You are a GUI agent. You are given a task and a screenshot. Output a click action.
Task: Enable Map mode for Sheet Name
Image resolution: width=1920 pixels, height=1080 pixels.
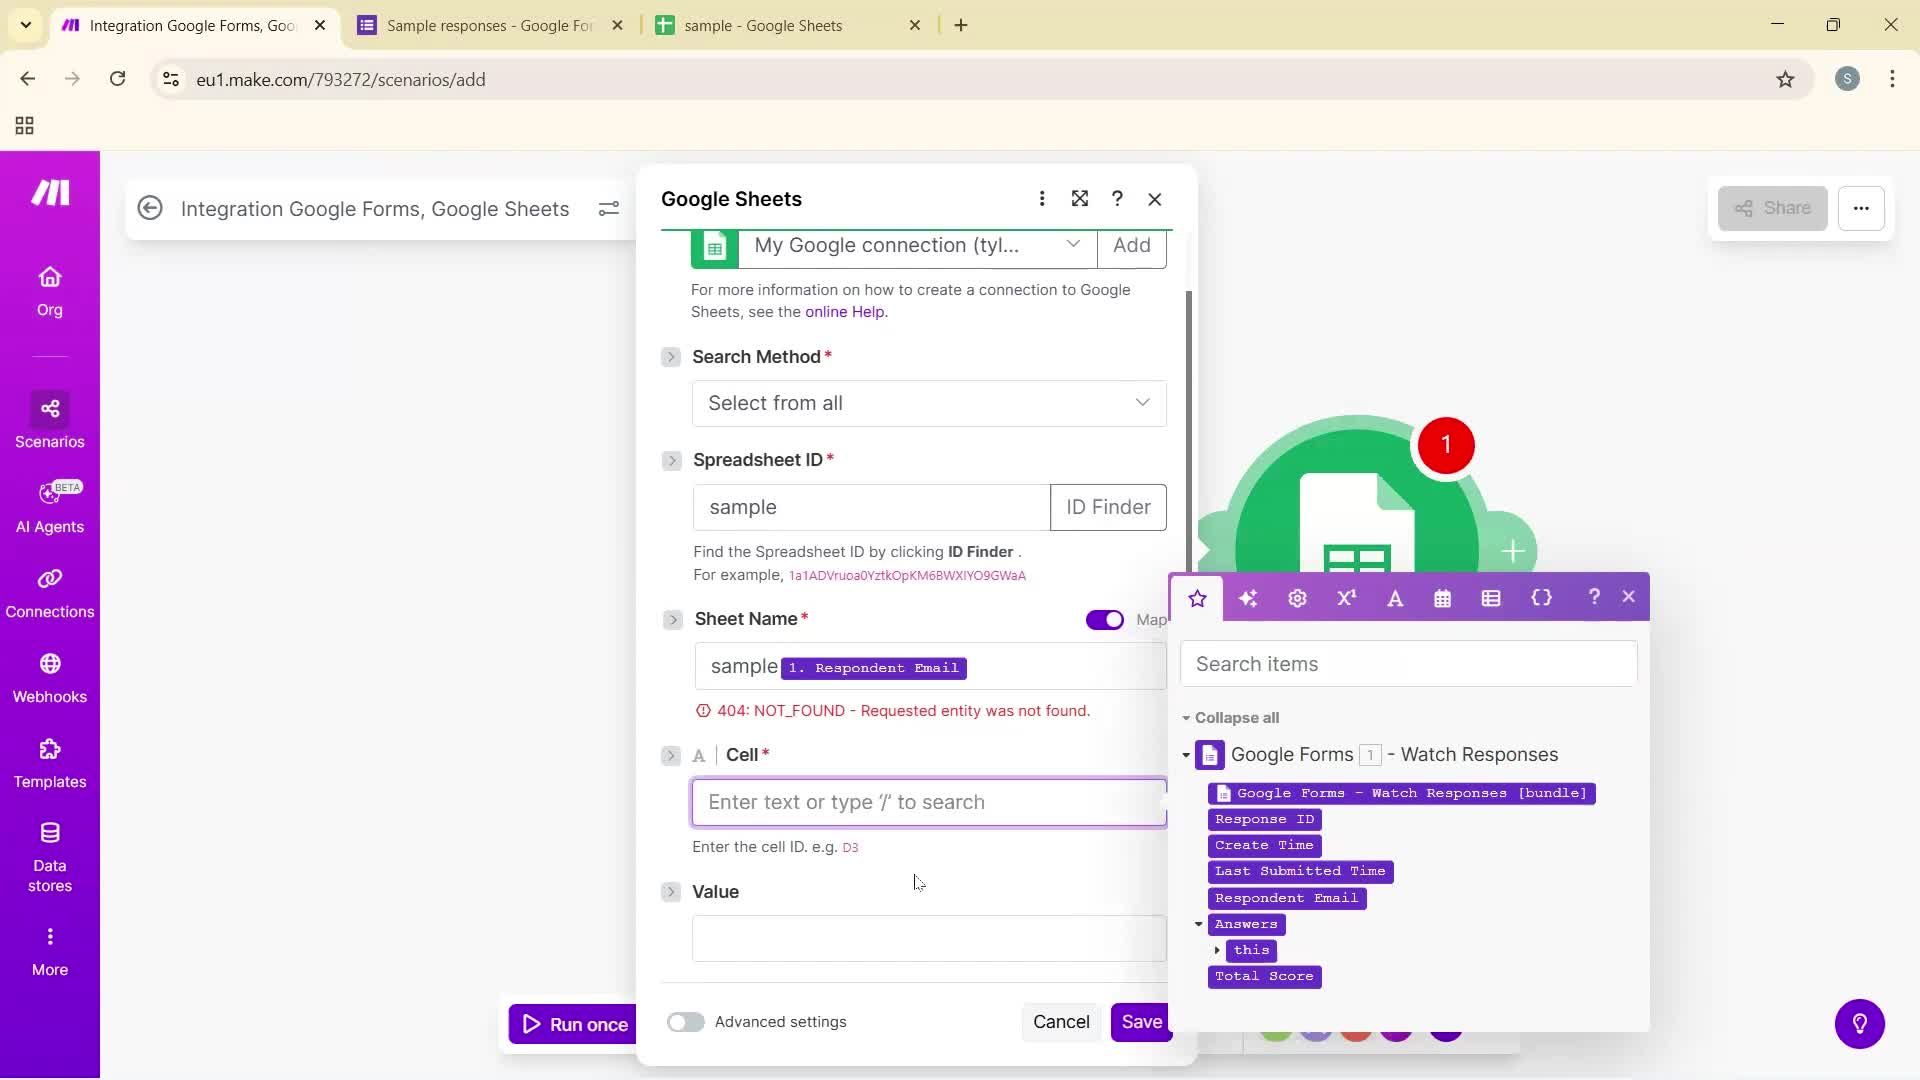[1104, 619]
